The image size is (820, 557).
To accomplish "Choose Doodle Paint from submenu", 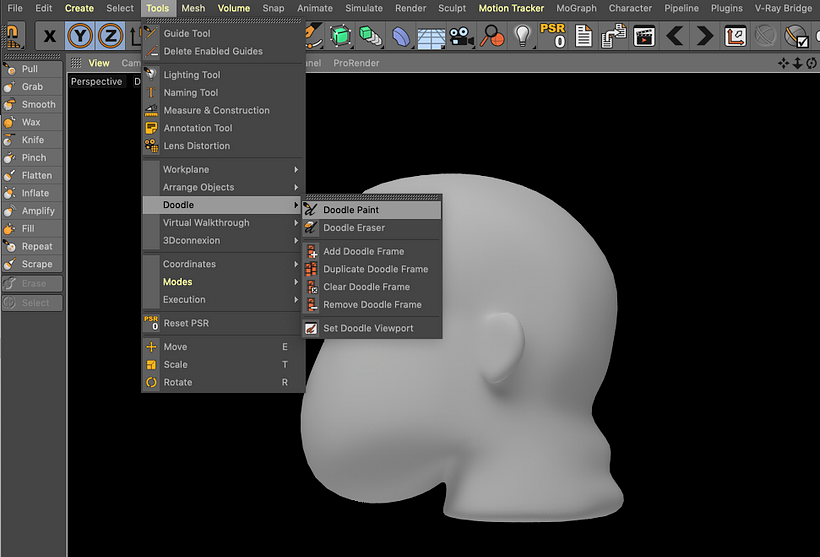I will pyautogui.click(x=372, y=210).
